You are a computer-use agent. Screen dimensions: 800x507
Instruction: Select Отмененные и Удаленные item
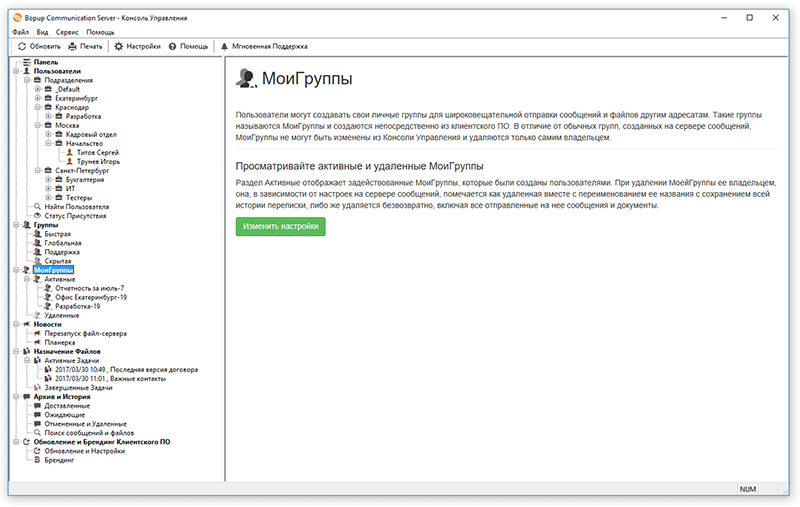coord(86,424)
